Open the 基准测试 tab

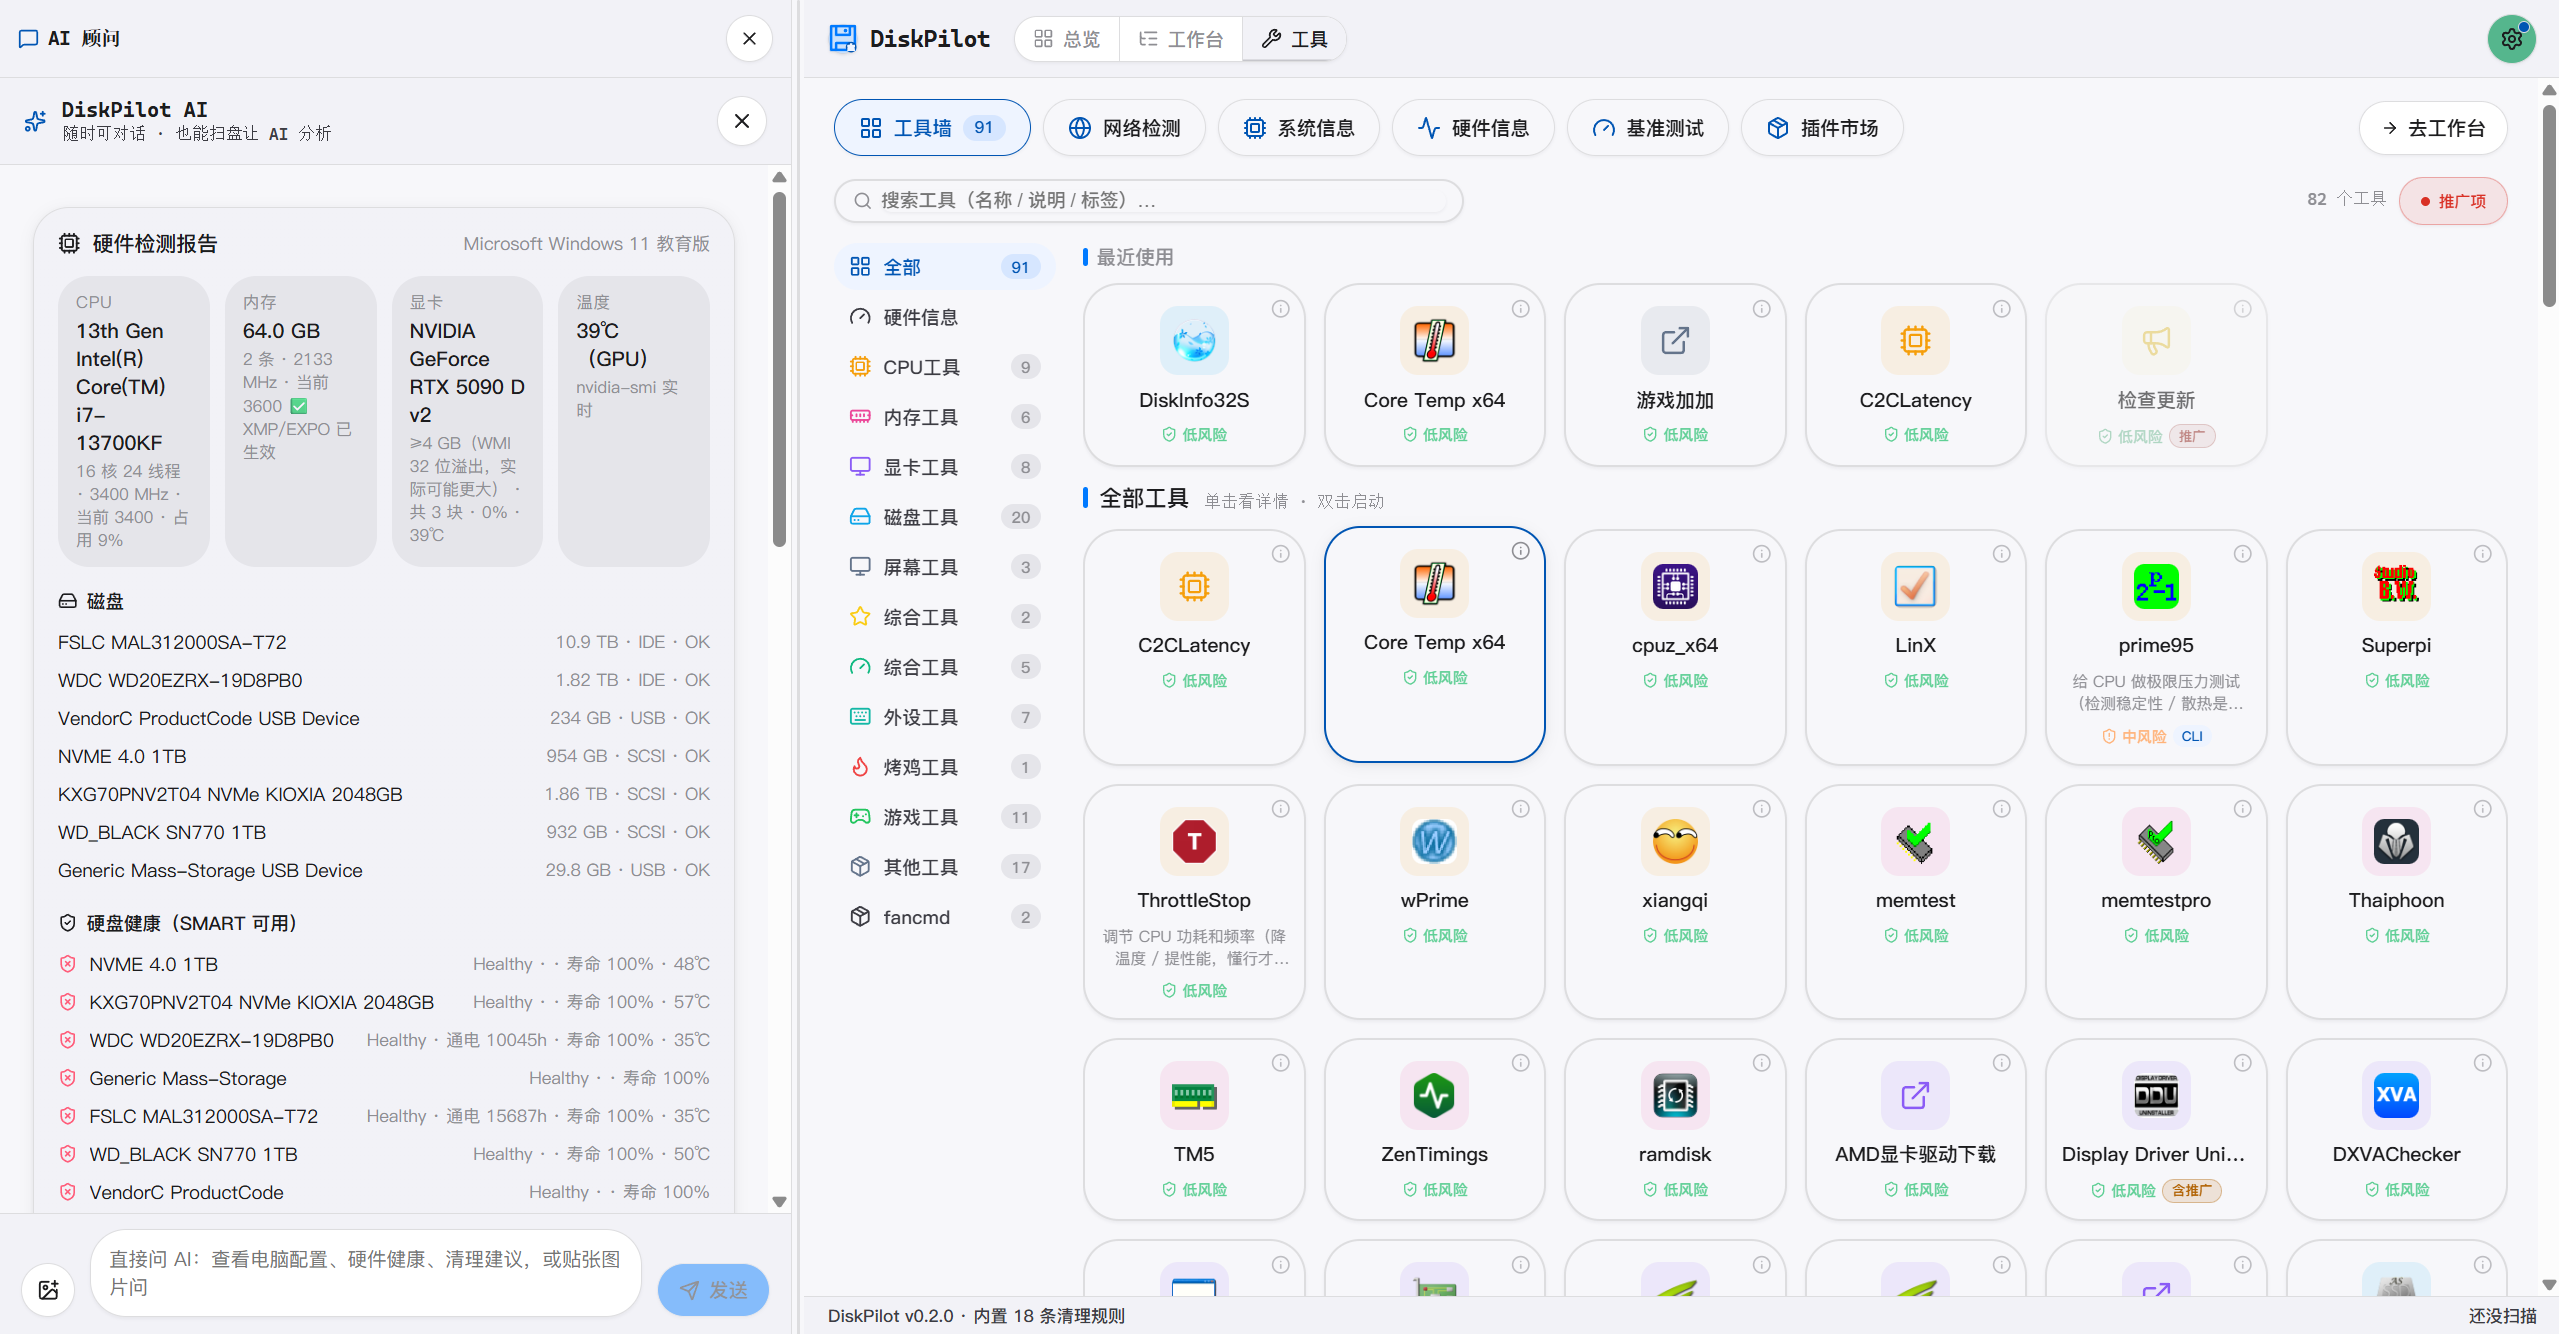pyautogui.click(x=1647, y=128)
